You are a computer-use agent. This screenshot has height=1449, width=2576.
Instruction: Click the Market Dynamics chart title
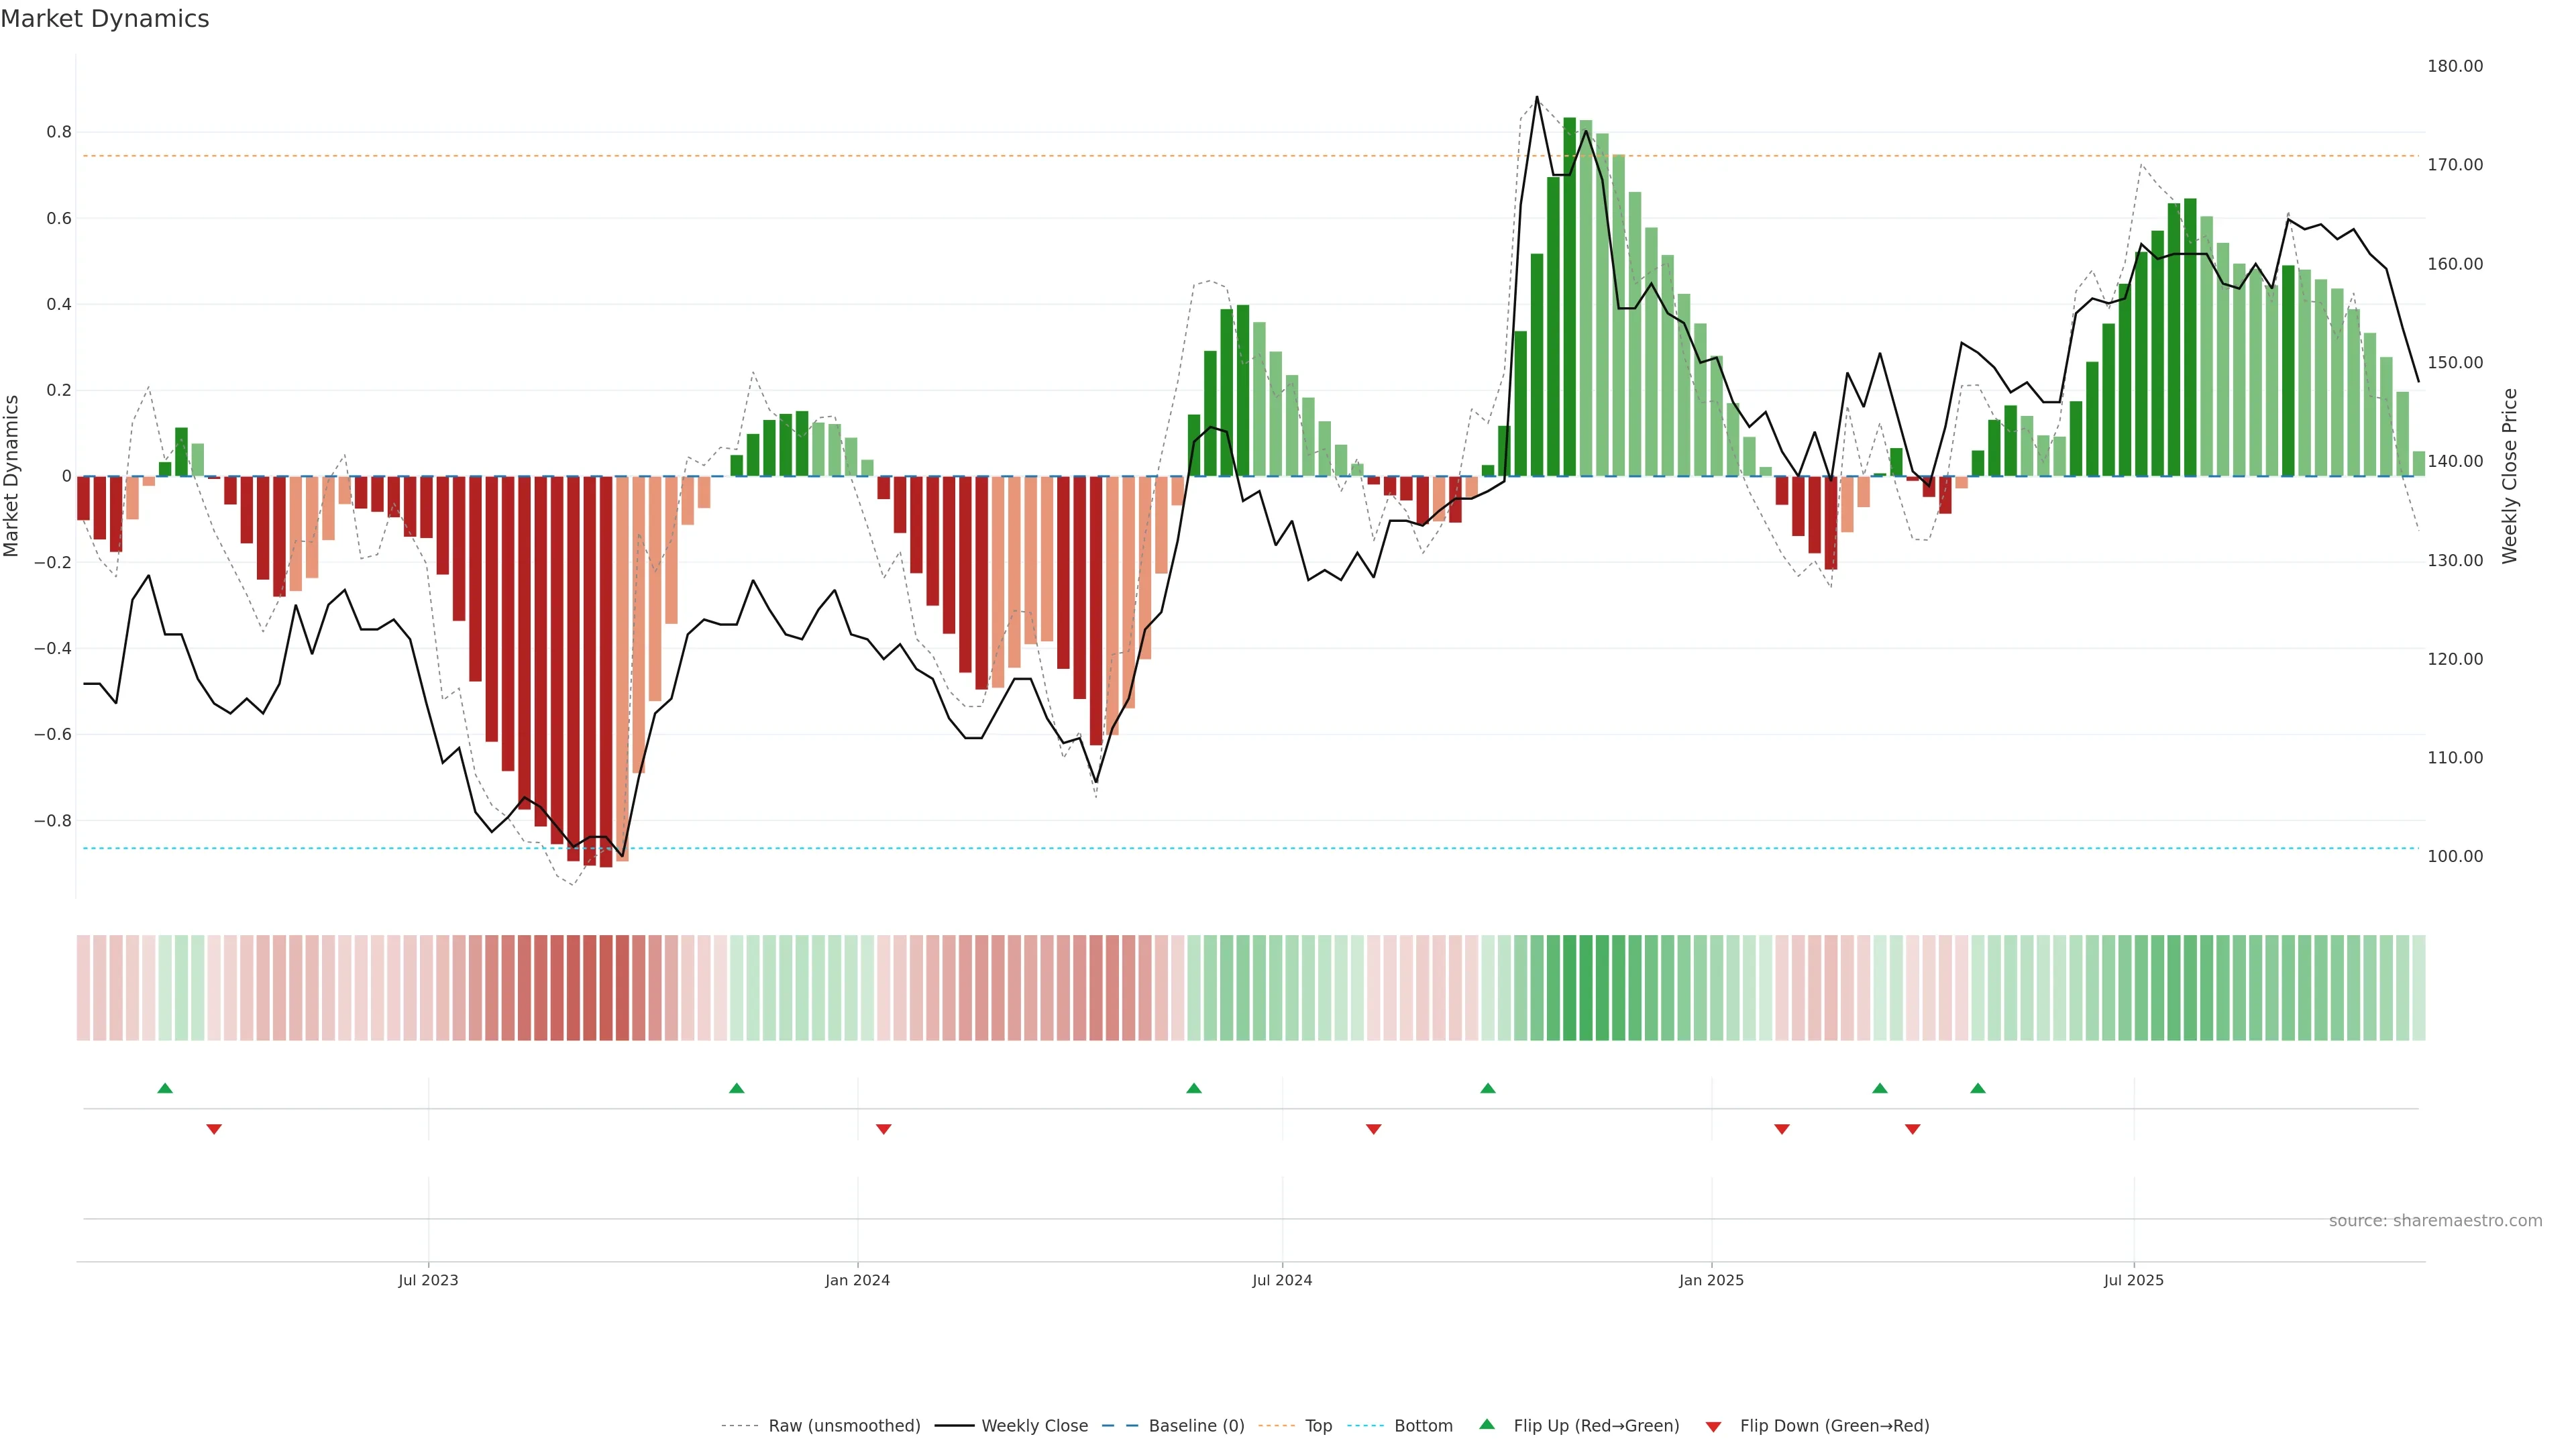105,19
